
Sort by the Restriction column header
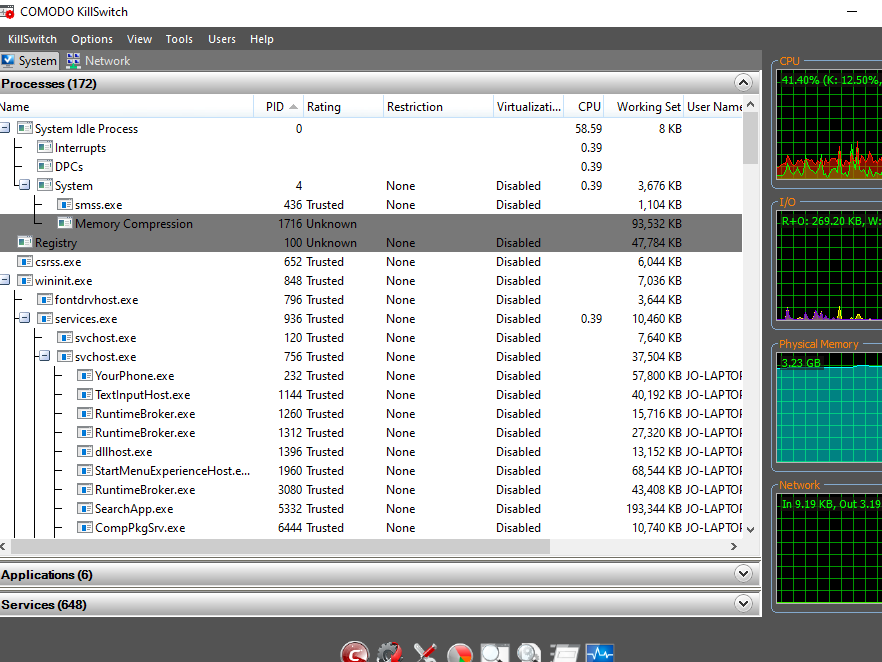438,107
